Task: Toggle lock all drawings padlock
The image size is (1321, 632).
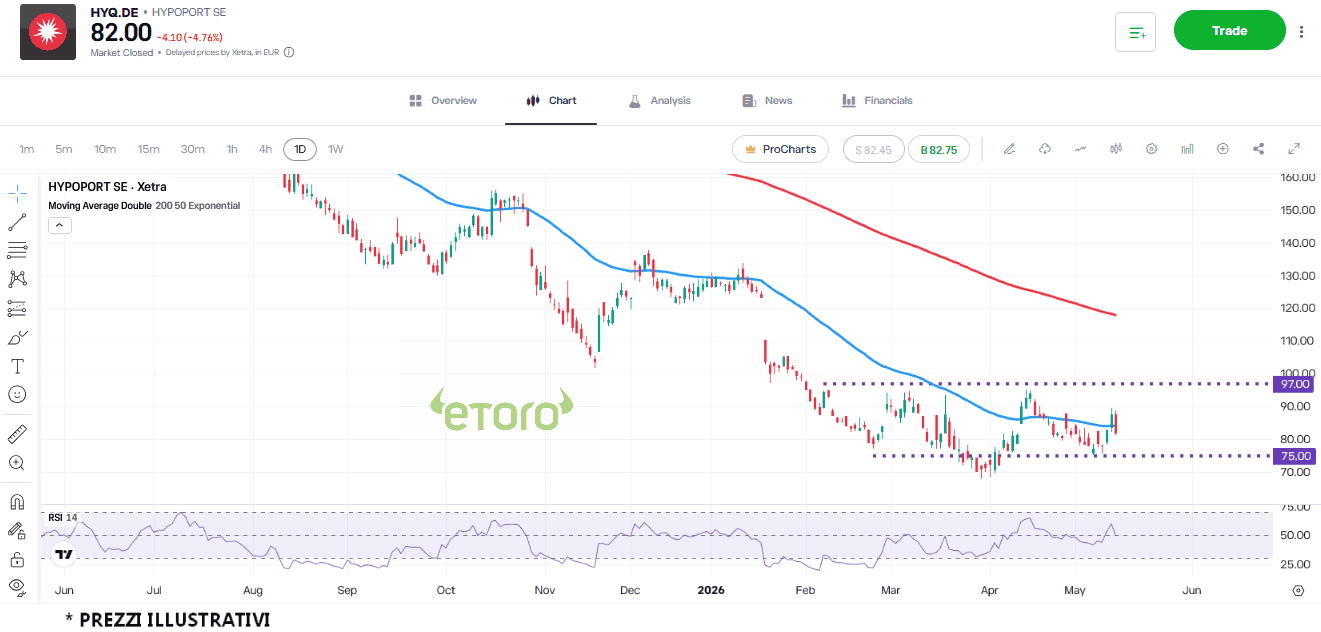Action: pos(17,559)
